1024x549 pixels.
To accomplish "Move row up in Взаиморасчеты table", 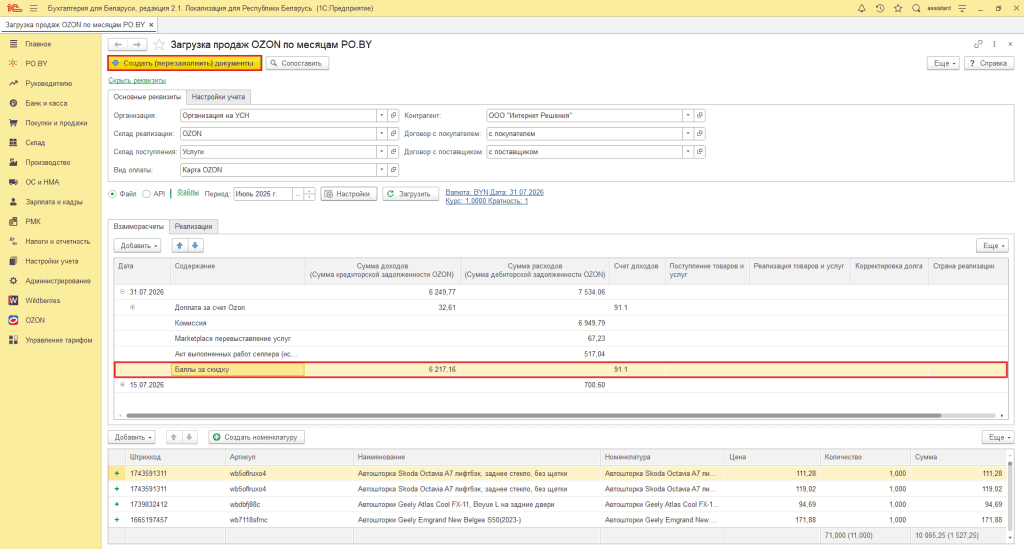I will click(x=180, y=245).
